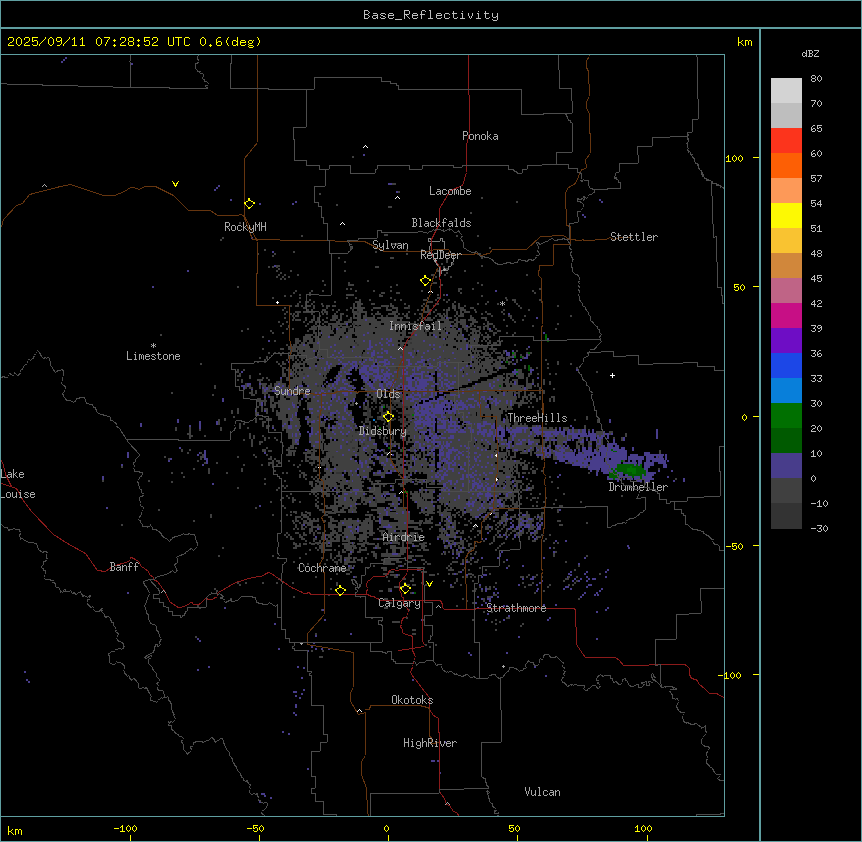Select the dark orange 57–60 dBZ swatch
Image resolution: width=862 pixels, height=842 pixels.
(x=786, y=165)
